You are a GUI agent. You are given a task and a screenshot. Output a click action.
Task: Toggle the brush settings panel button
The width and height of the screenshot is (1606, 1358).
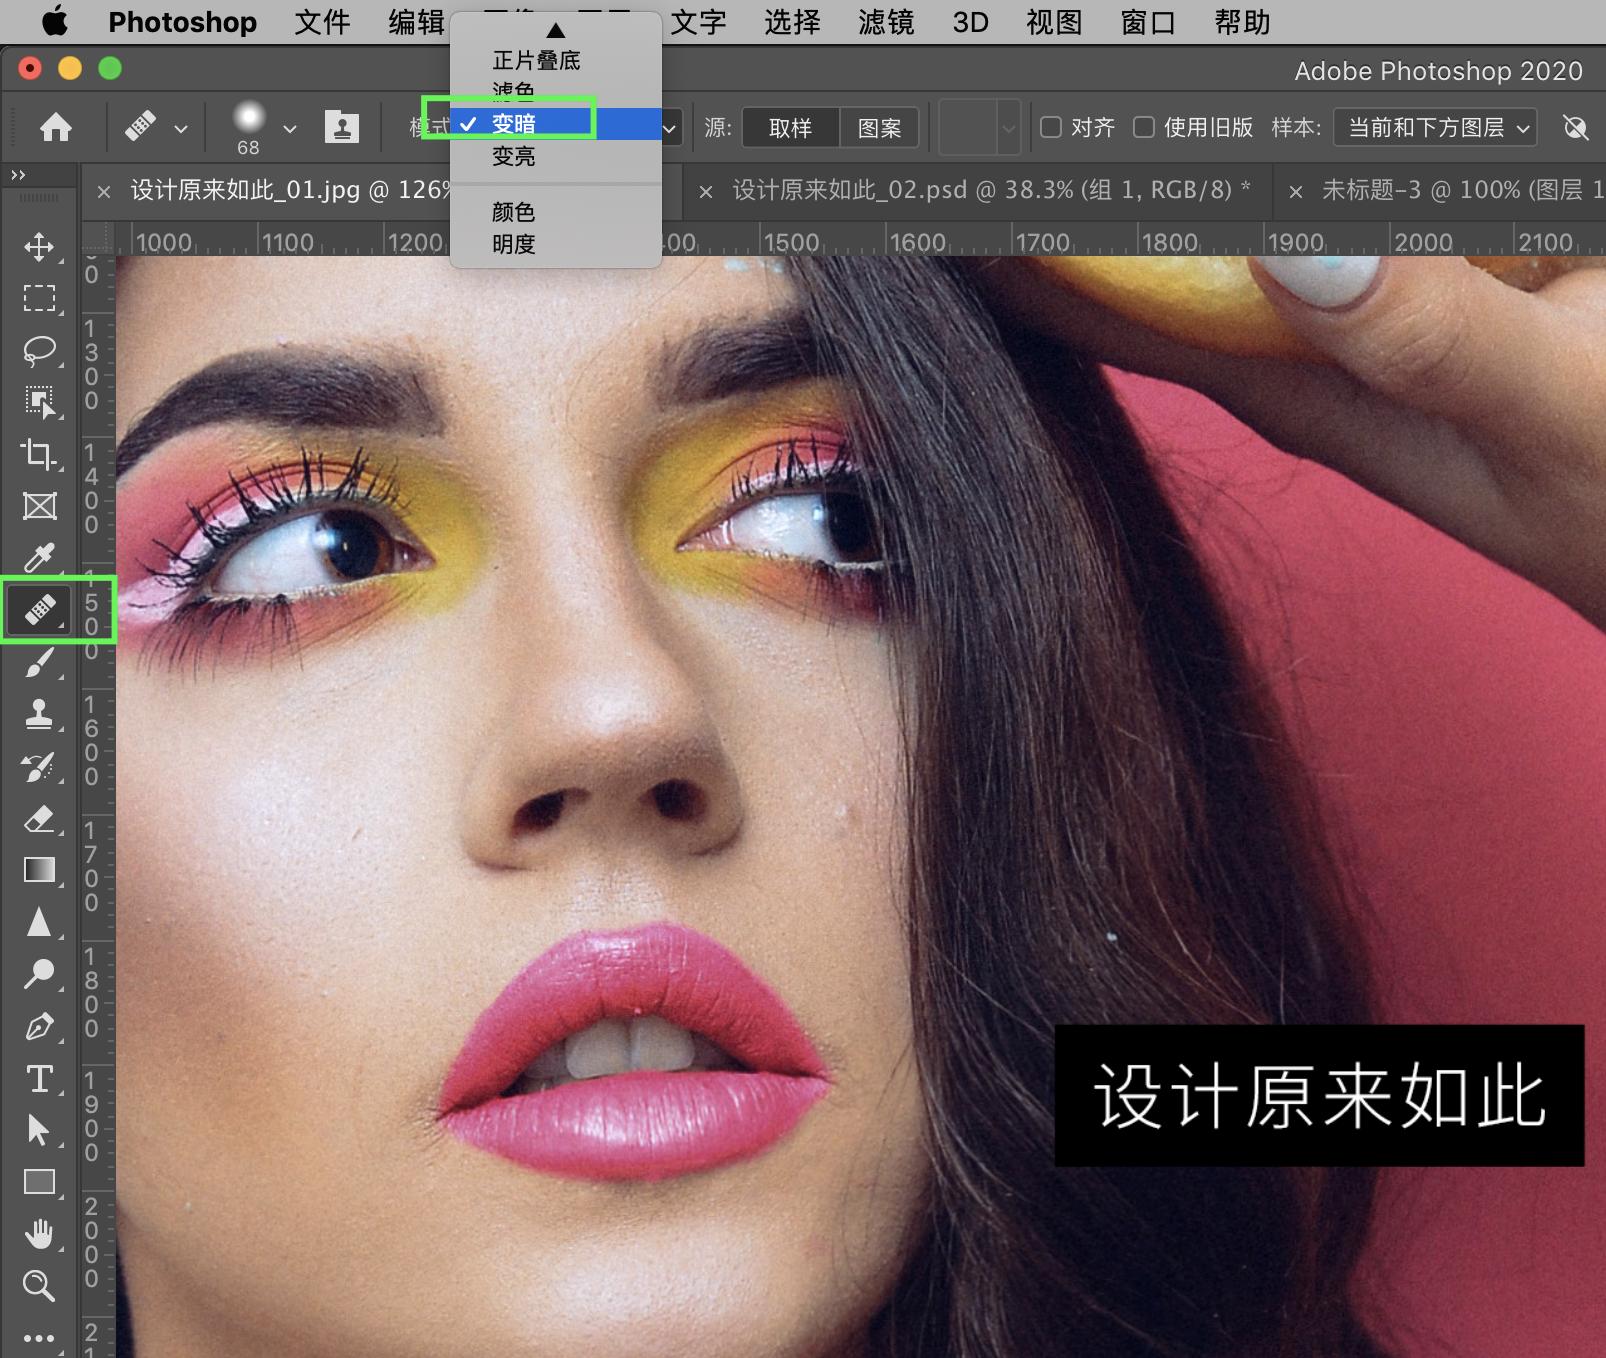tap(342, 127)
